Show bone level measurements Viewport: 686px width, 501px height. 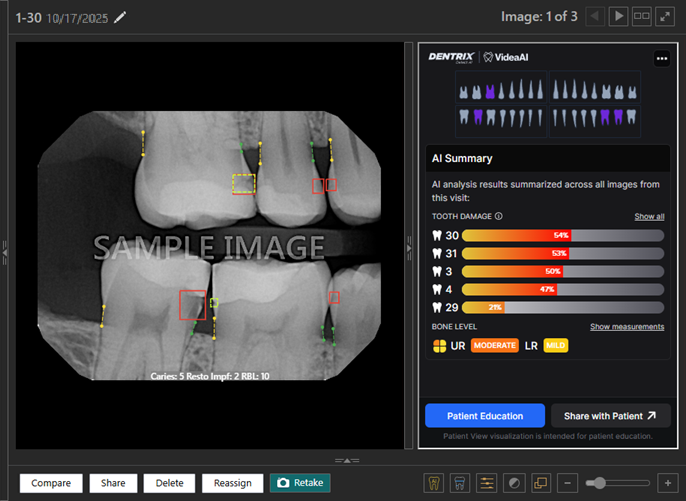626,326
